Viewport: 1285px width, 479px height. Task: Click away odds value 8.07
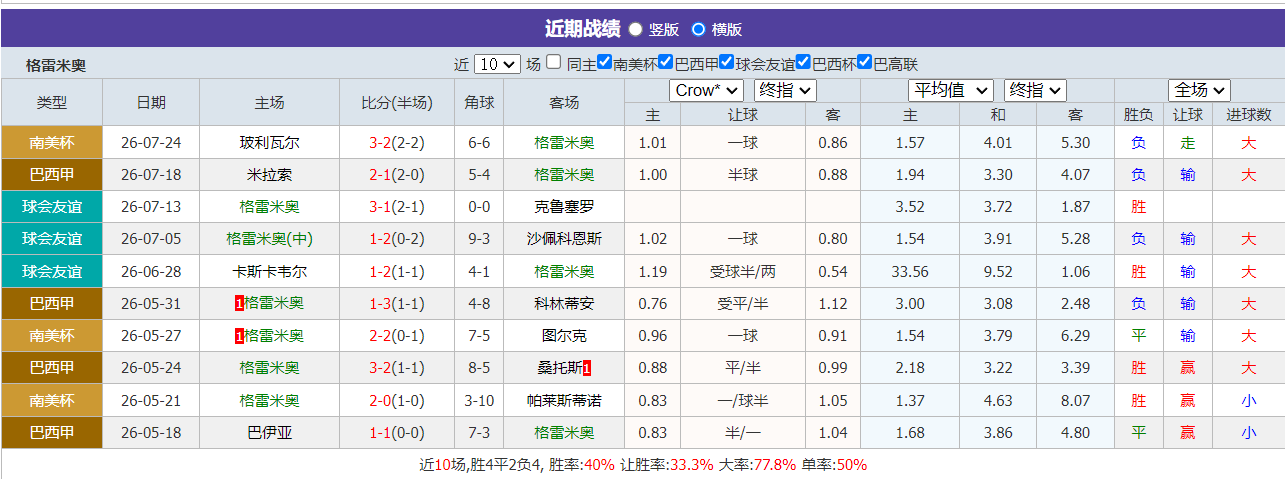pos(1075,400)
